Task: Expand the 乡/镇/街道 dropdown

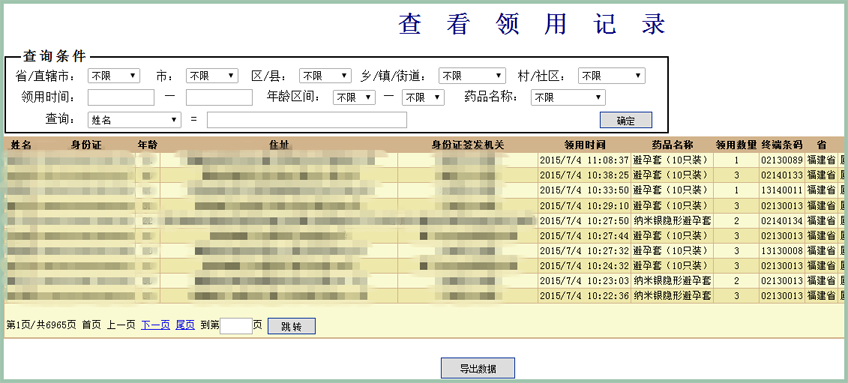Action: (x=472, y=76)
